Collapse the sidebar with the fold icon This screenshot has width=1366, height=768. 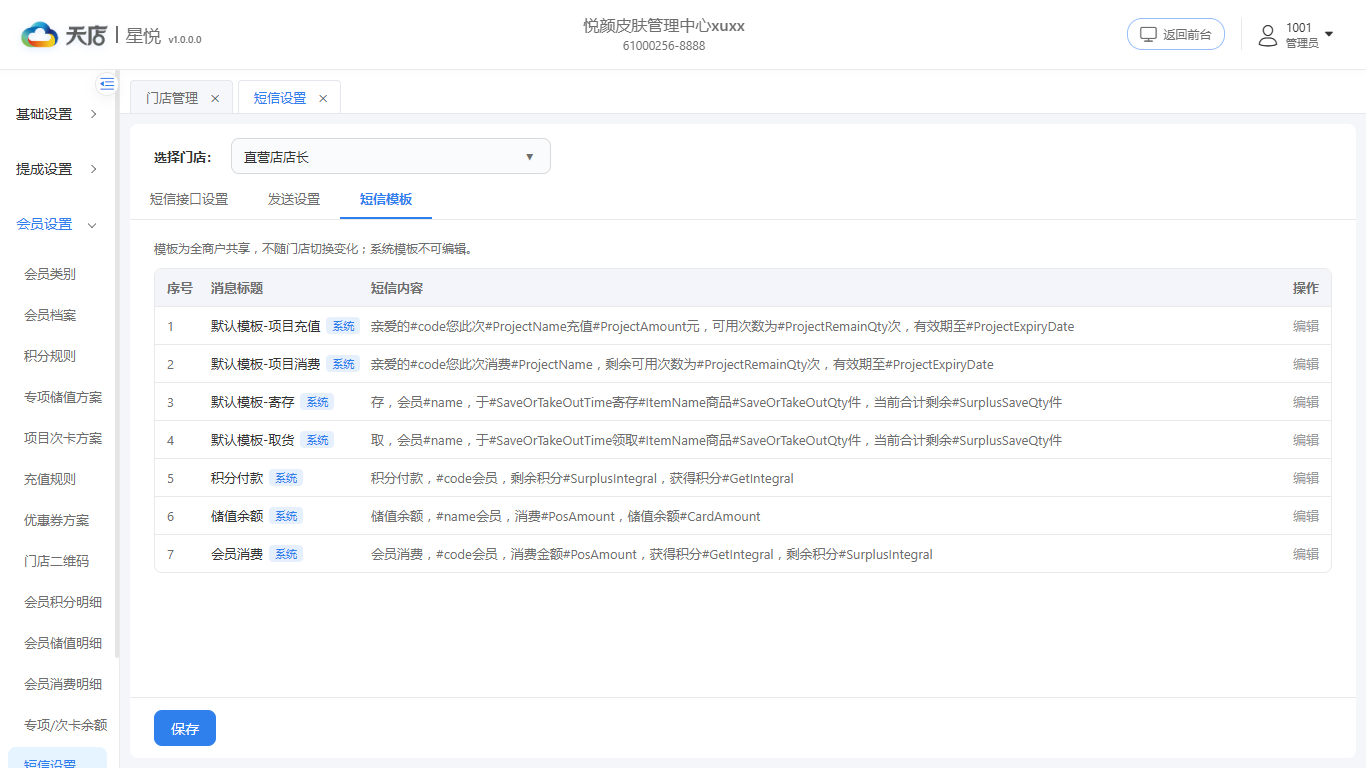(x=107, y=84)
